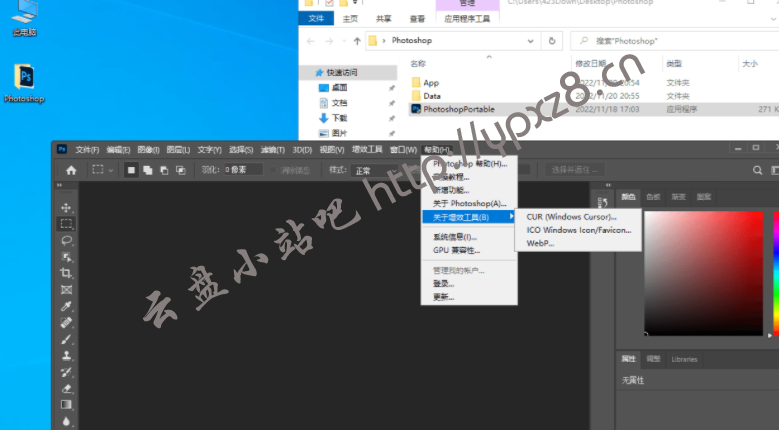The height and width of the screenshot is (430, 779).
Task: Switch to the 调整 adjustments tab
Action: [x=653, y=358]
